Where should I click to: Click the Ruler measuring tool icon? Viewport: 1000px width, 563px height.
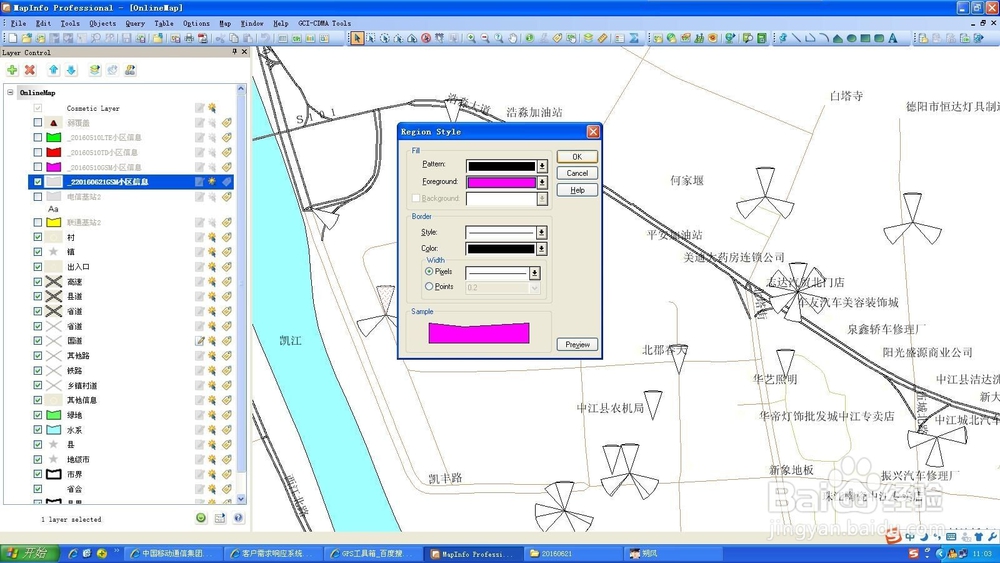(603, 38)
